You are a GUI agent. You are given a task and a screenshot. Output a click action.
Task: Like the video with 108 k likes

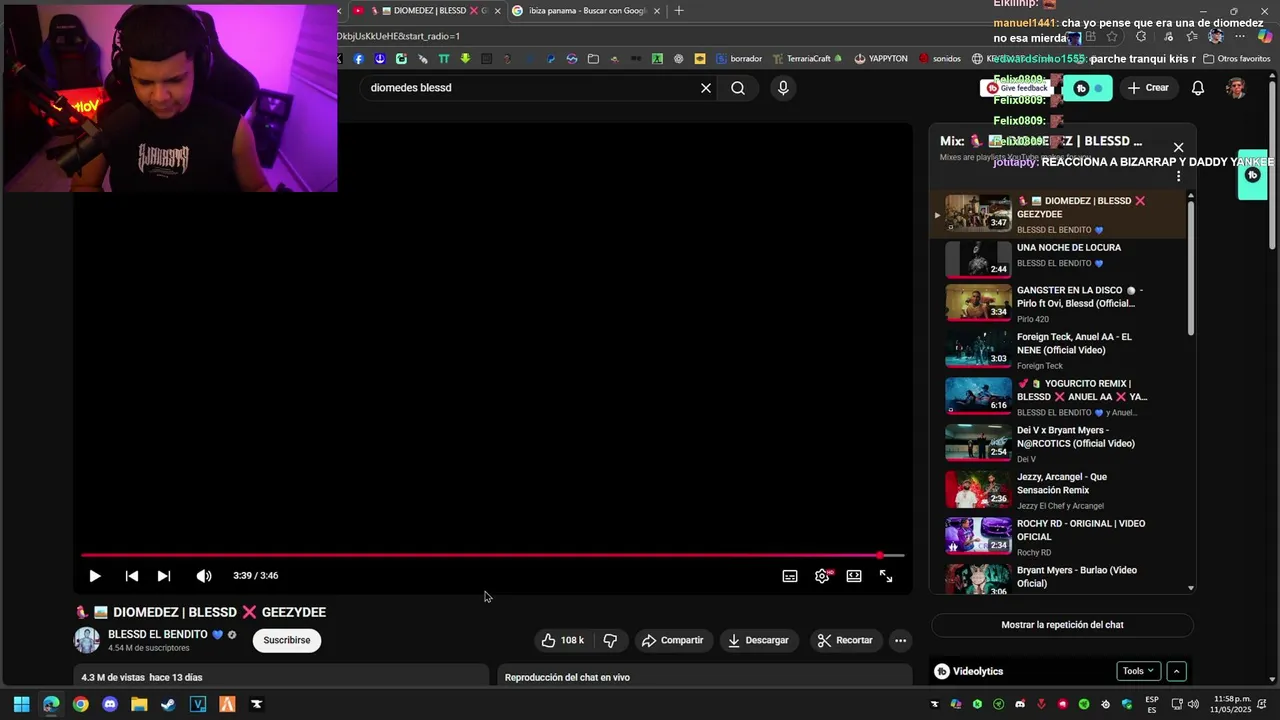(563, 640)
